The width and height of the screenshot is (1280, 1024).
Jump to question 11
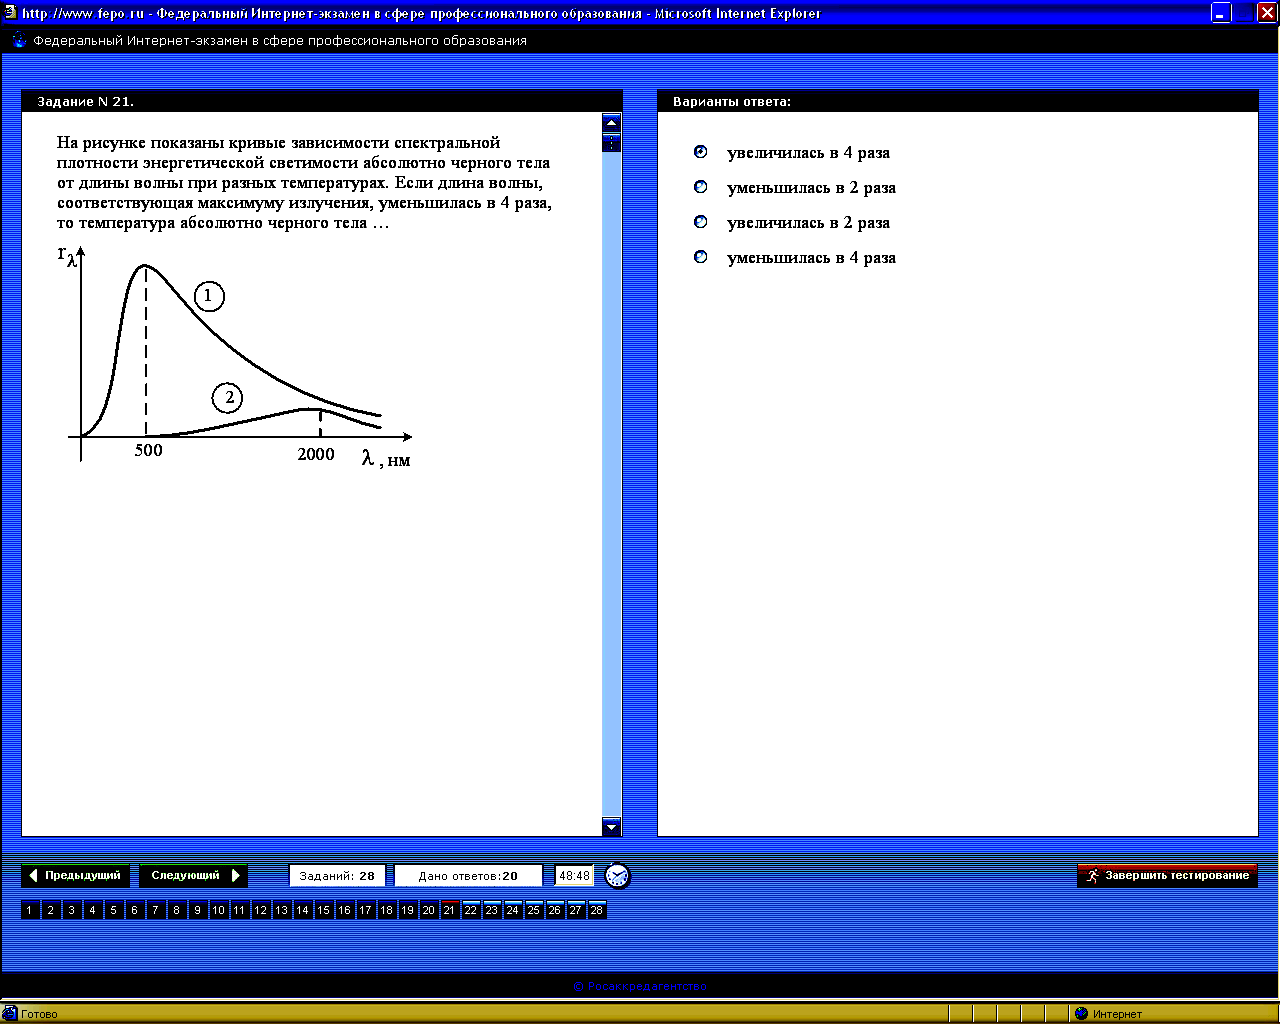point(240,910)
